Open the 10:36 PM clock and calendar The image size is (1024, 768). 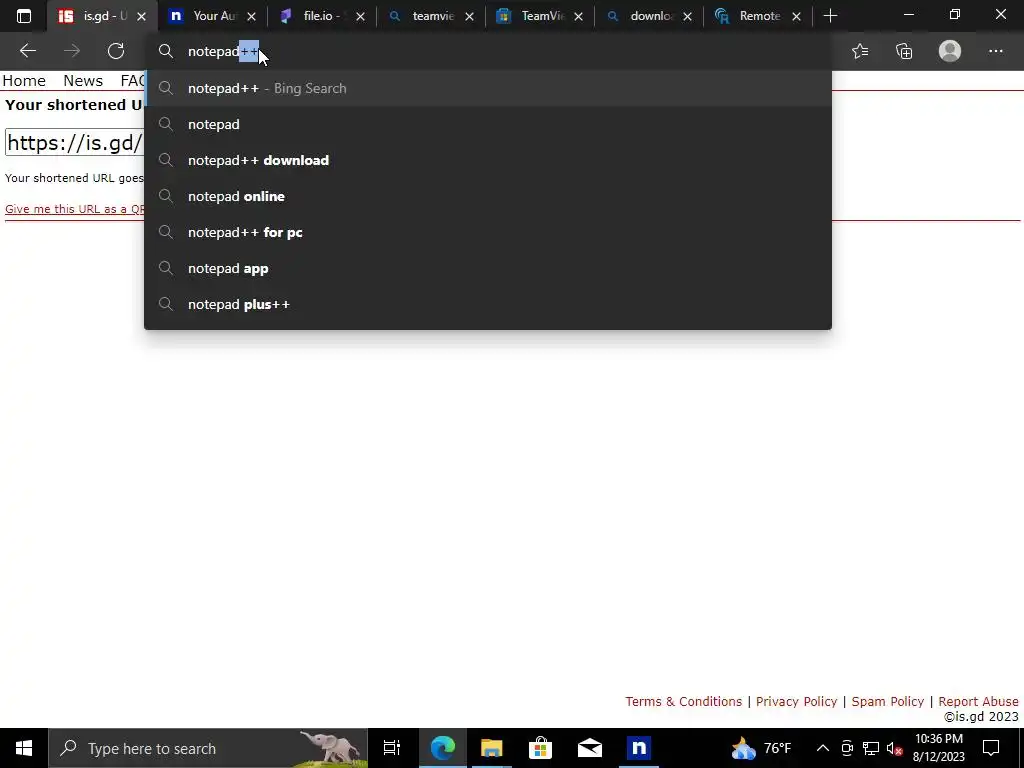pyautogui.click(x=938, y=748)
